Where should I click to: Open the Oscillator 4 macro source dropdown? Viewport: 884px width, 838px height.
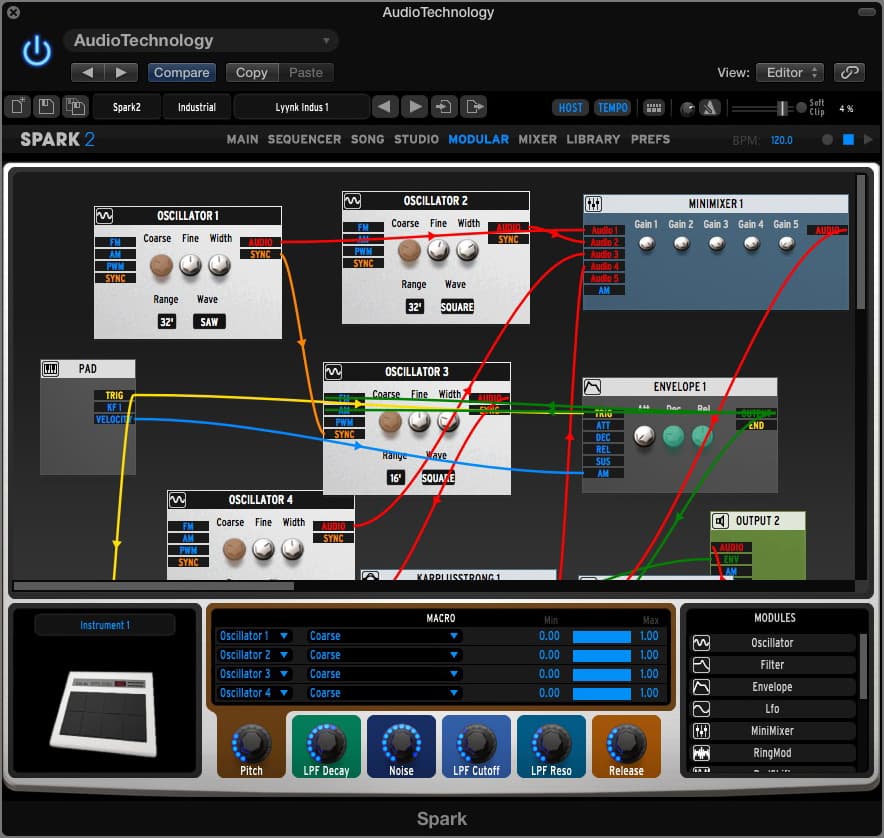click(x=254, y=693)
